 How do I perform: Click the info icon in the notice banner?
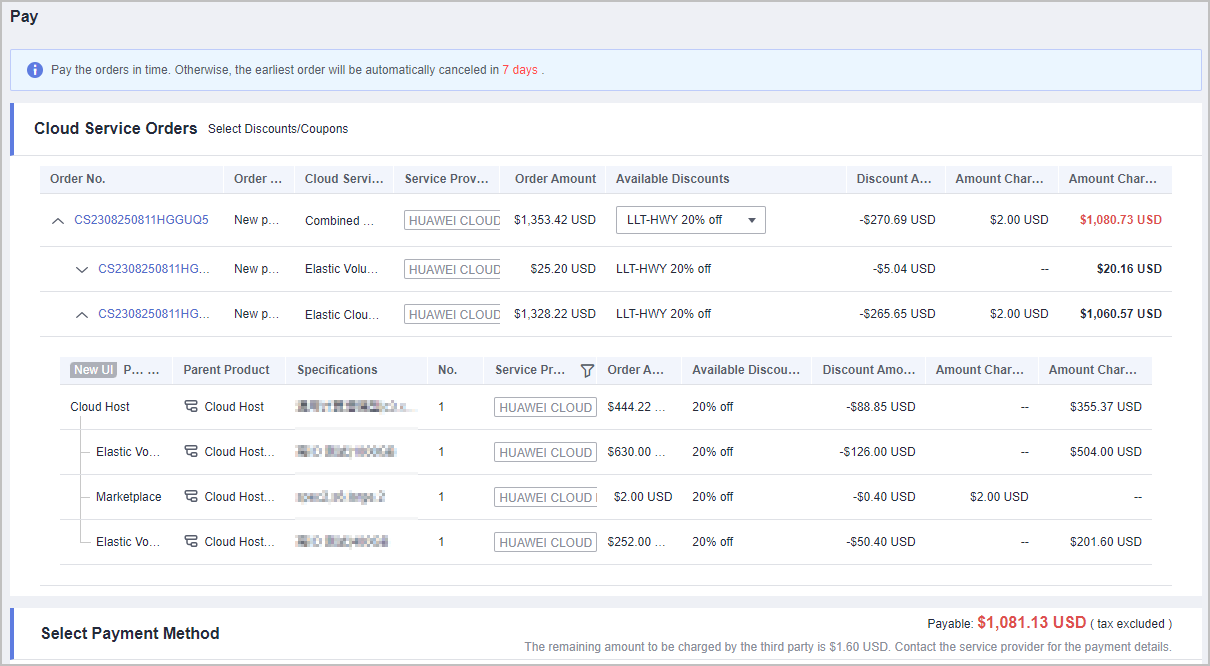[35, 70]
